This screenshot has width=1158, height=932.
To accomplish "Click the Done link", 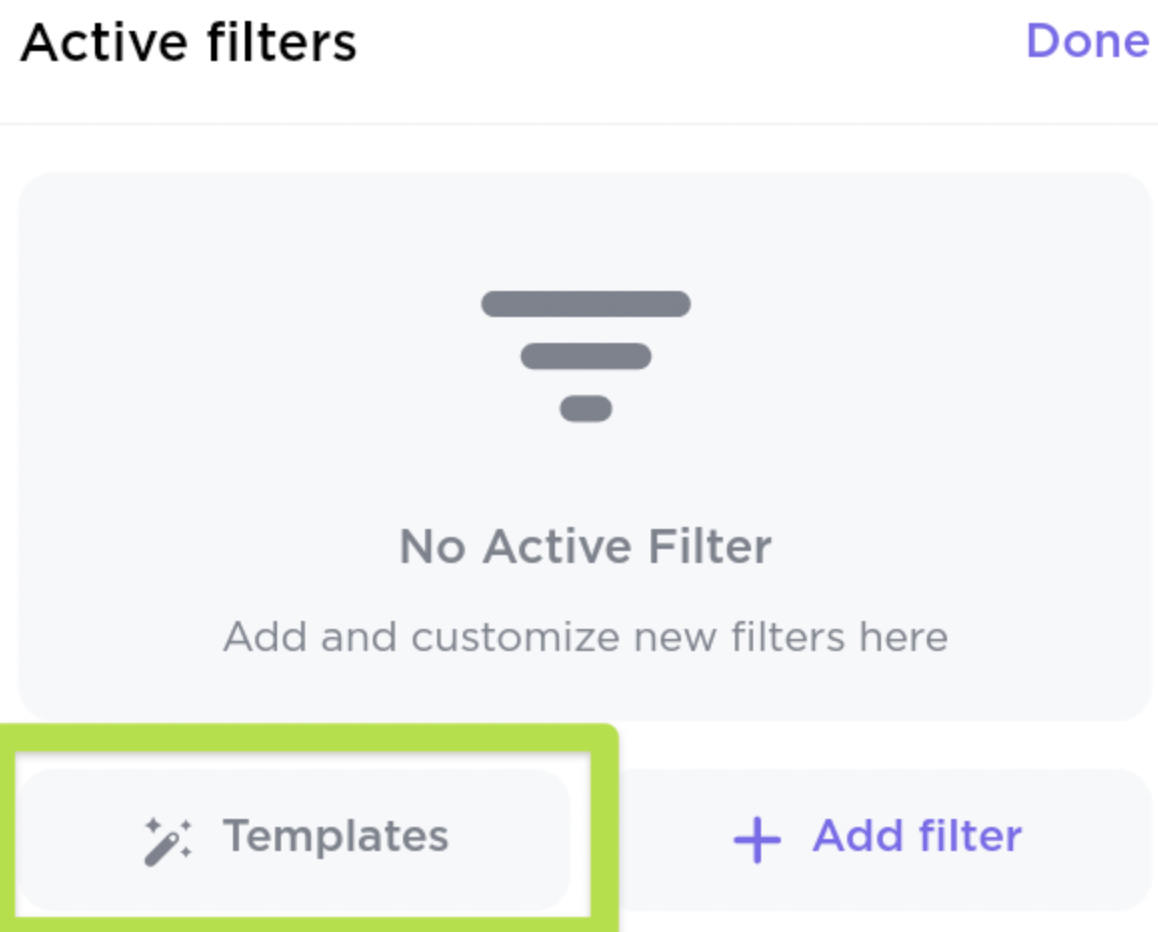I will pos(1087,42).
